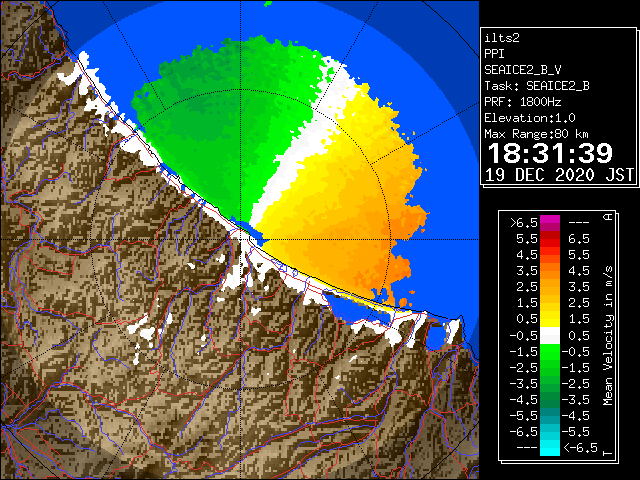Click the yellow swatch in the velocity legend
This screenshot has height=480, width=640.
(x=550, y=319)
